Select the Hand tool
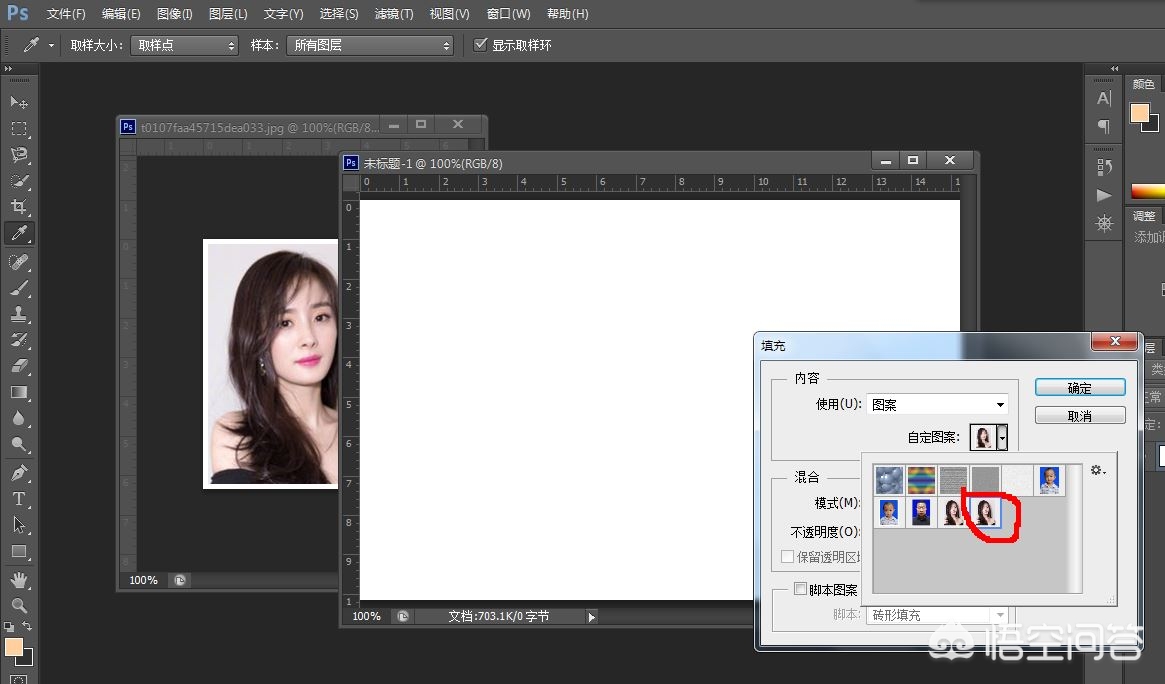This screenshot has width=1165, height=684. pyautogui.click(x=20, y=578)
